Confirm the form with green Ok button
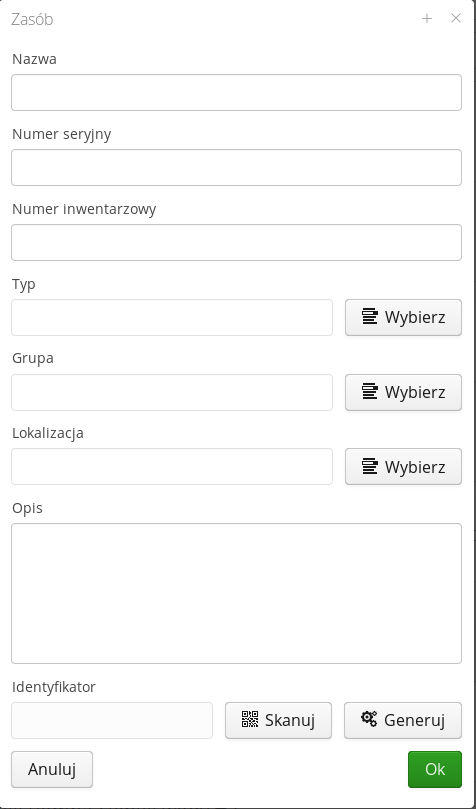The width and height of the screenshot is (476, 809). [x=435, y=769]
